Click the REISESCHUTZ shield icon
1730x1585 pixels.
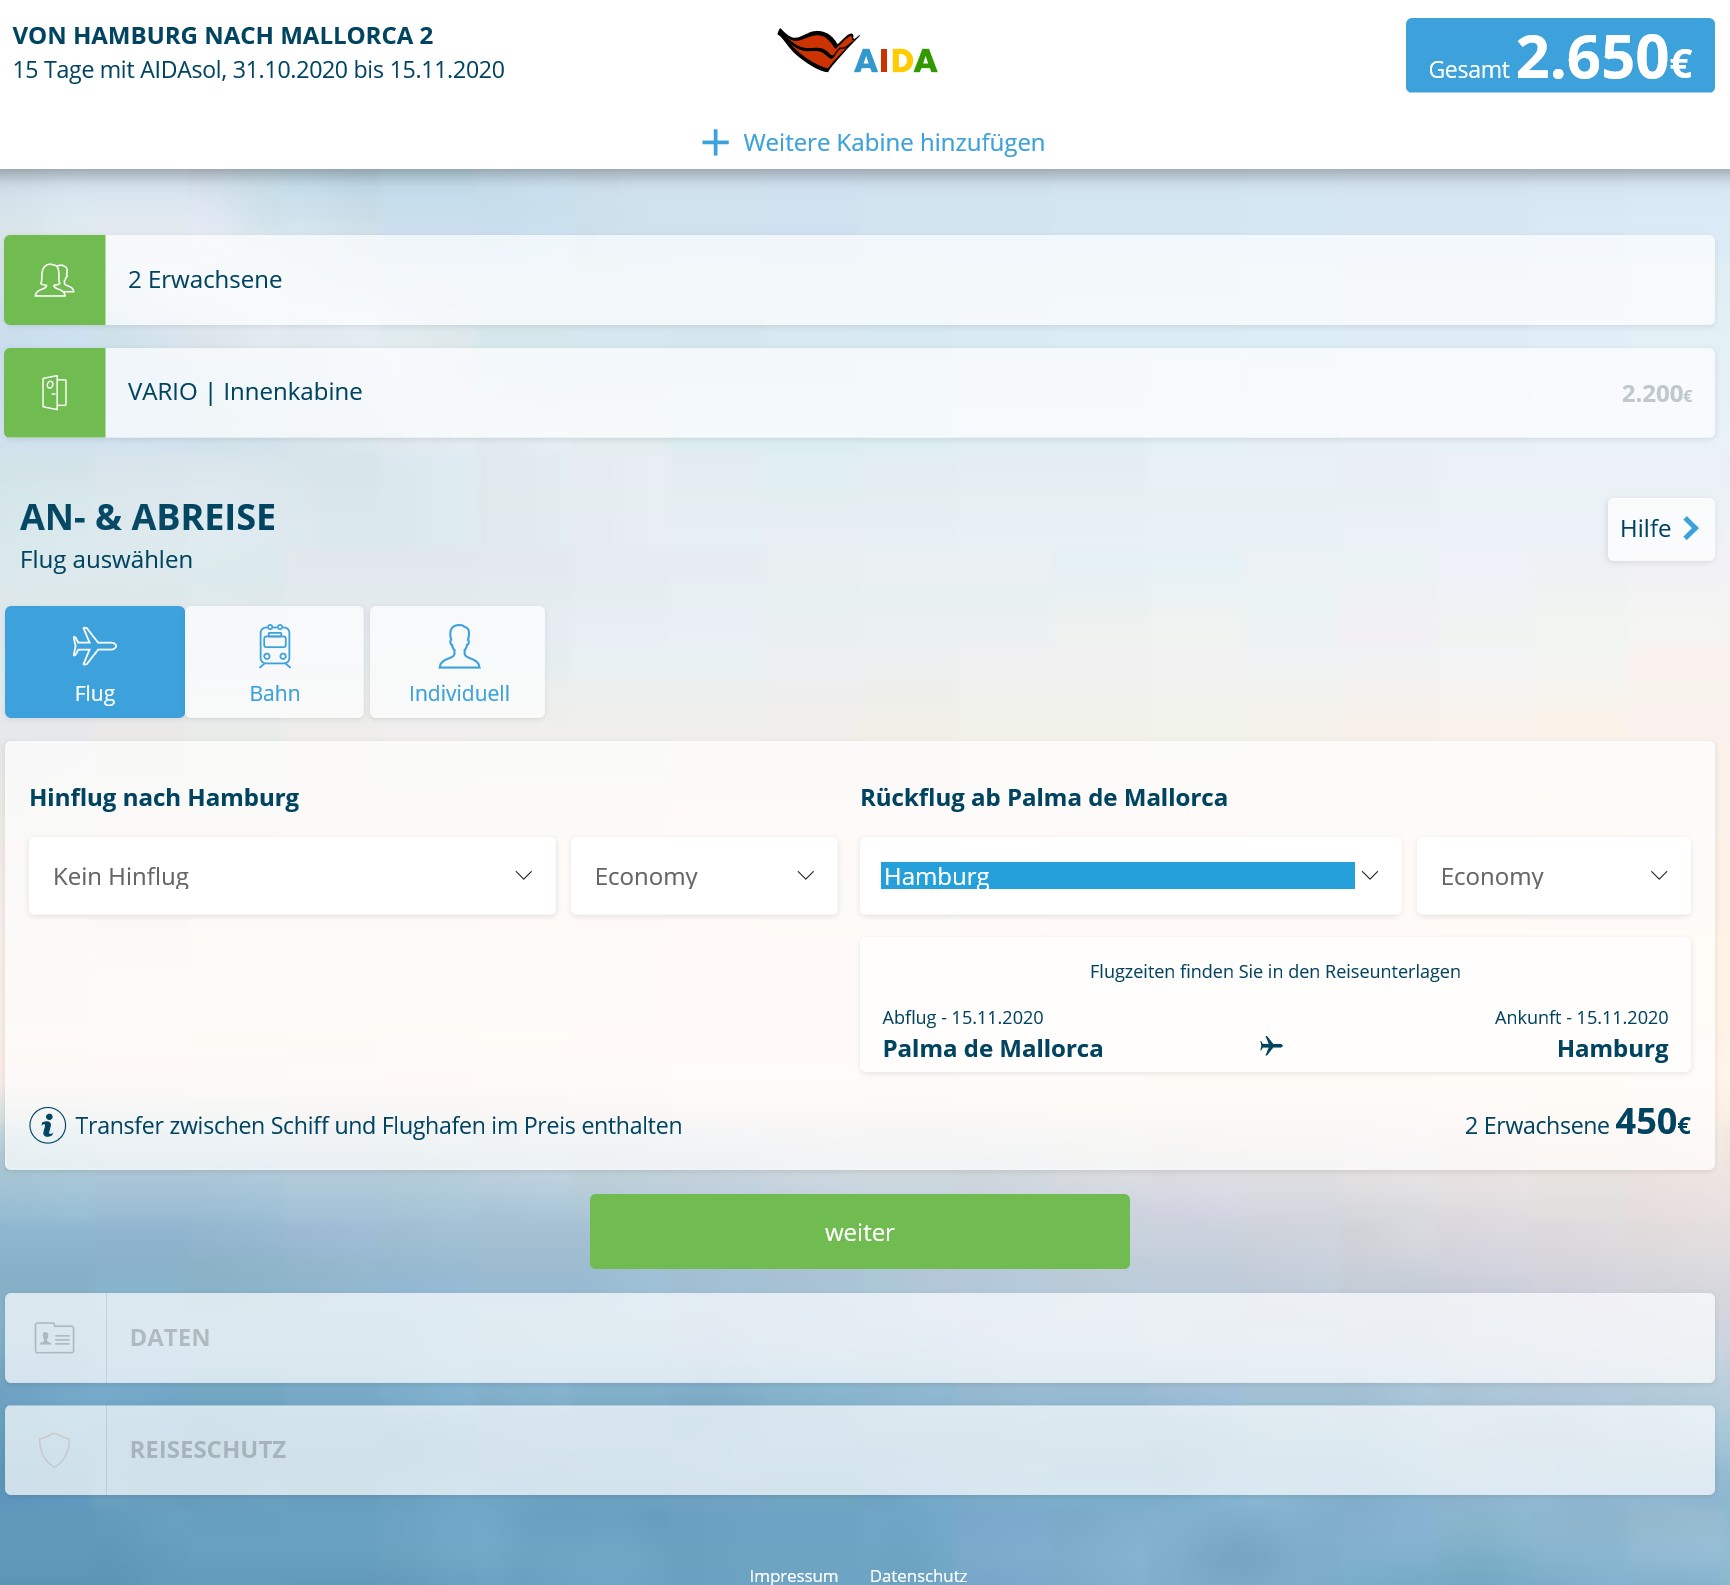(55, 1450)
